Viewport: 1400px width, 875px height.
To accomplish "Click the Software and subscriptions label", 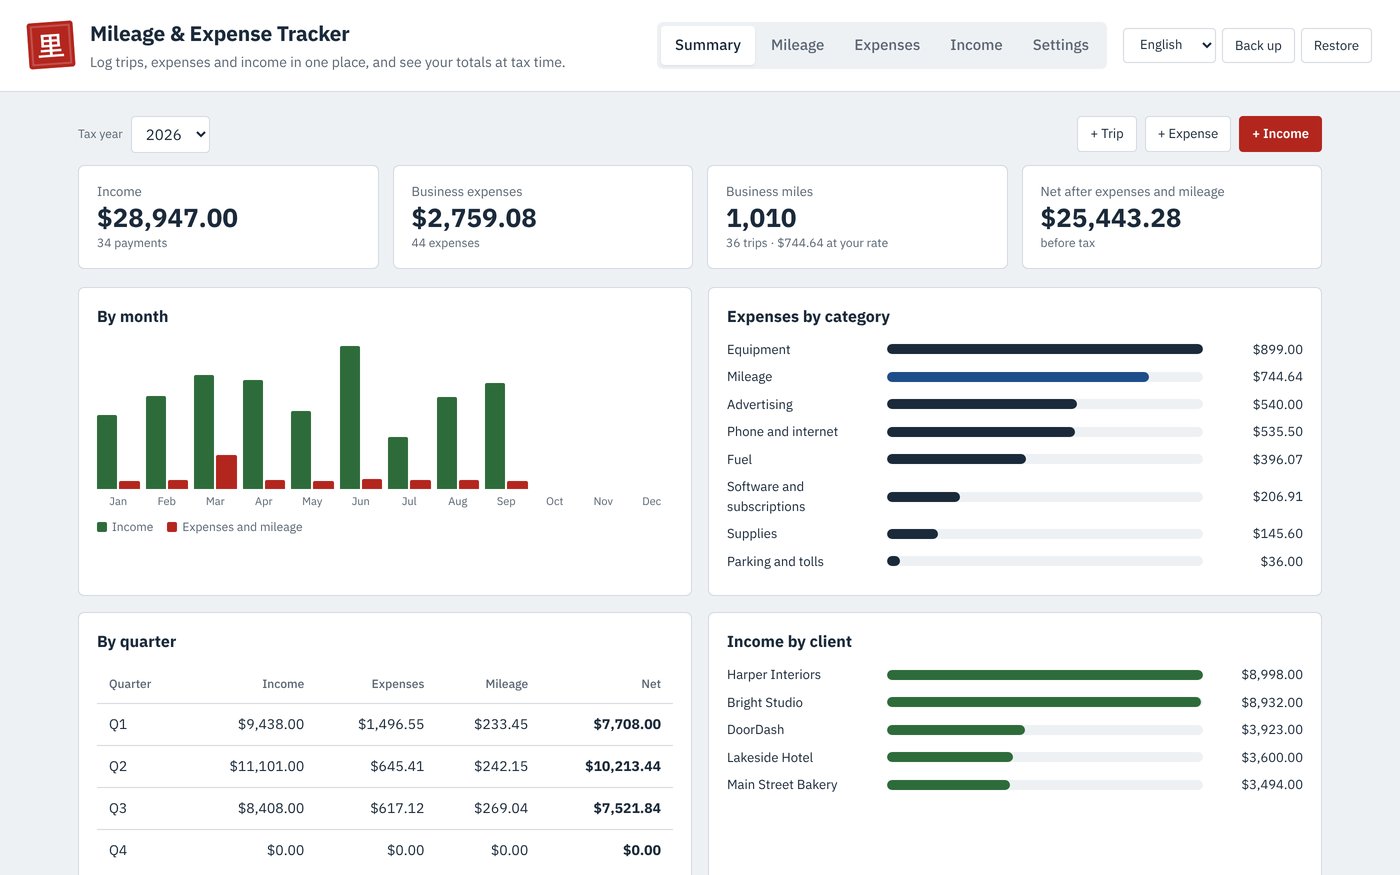I will tap(766, 496).
